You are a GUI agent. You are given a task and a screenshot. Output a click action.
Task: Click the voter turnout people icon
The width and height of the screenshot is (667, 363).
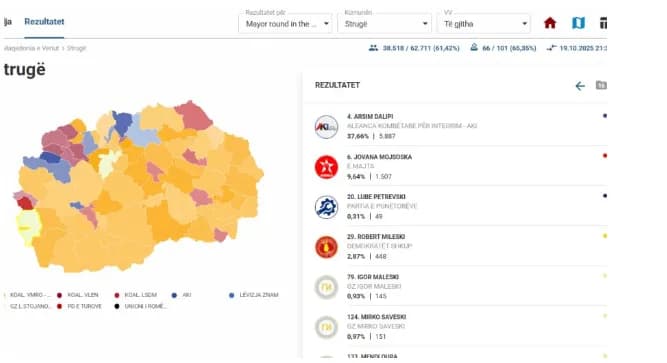pyautogui.click(x=373, y=48)
